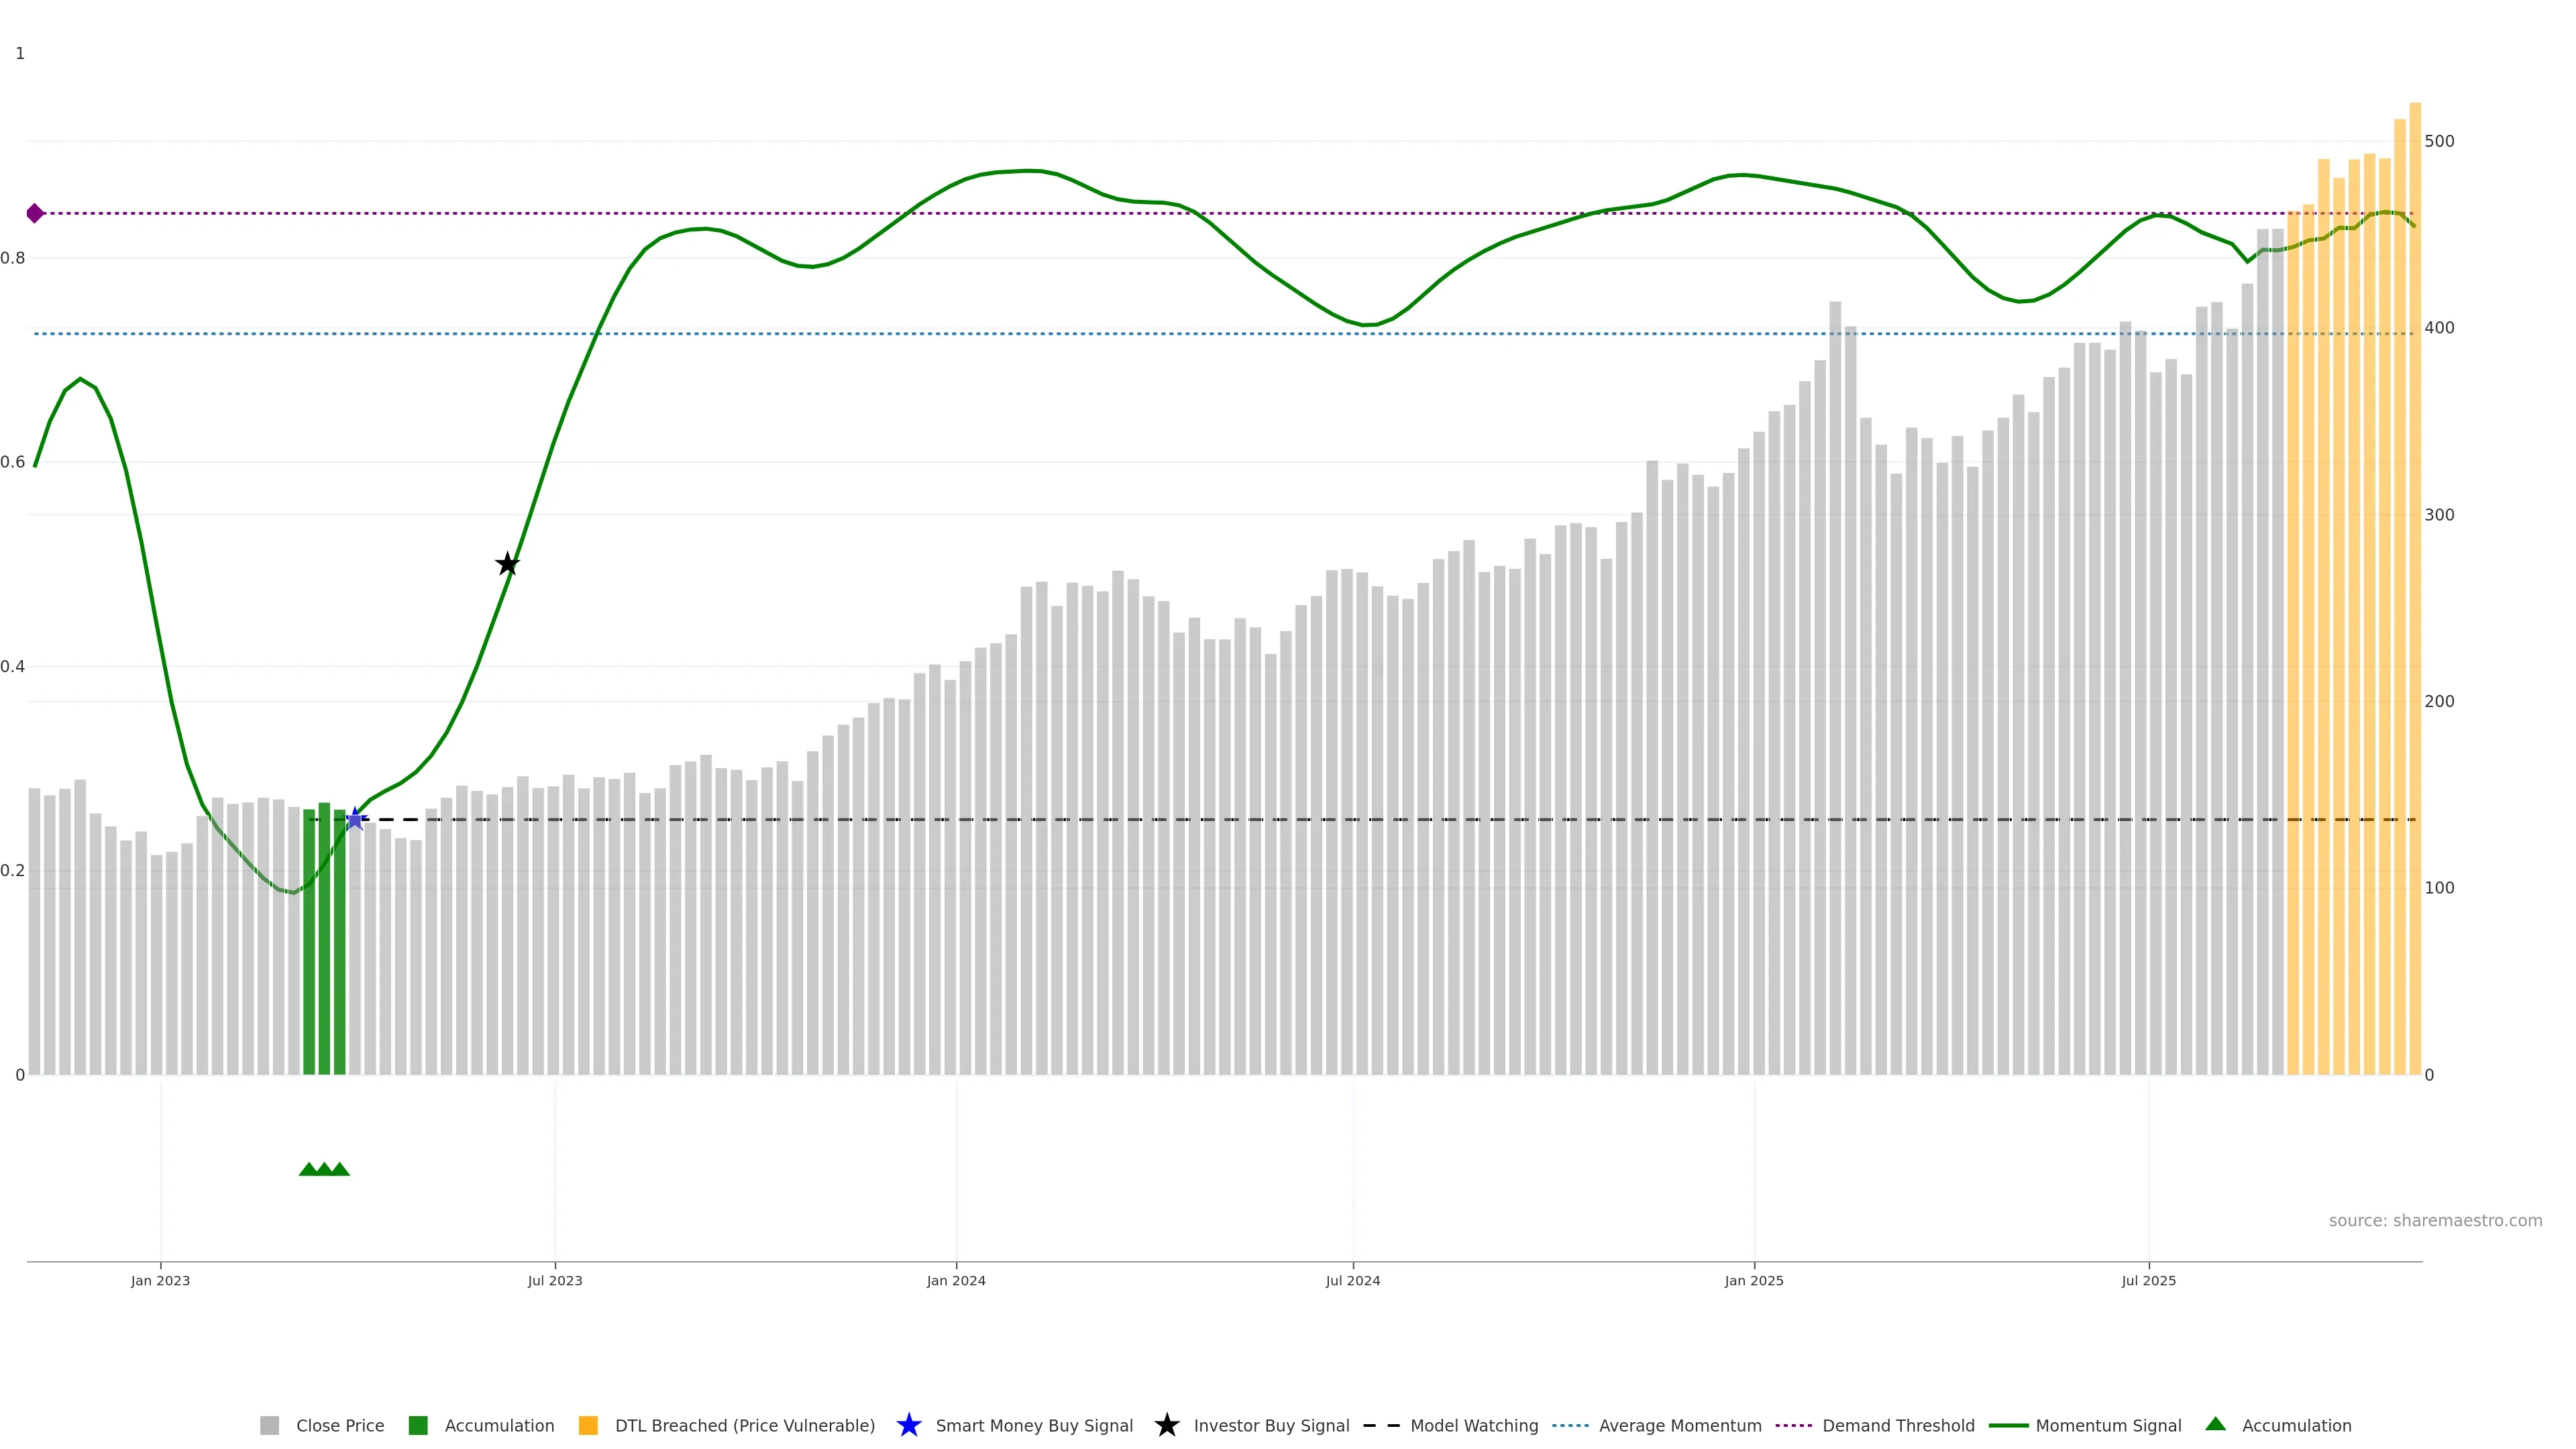Toggle Momentum Signal line in legend
Viewport: 2576px width, 1449px height.
[x=2108, y=1425]
